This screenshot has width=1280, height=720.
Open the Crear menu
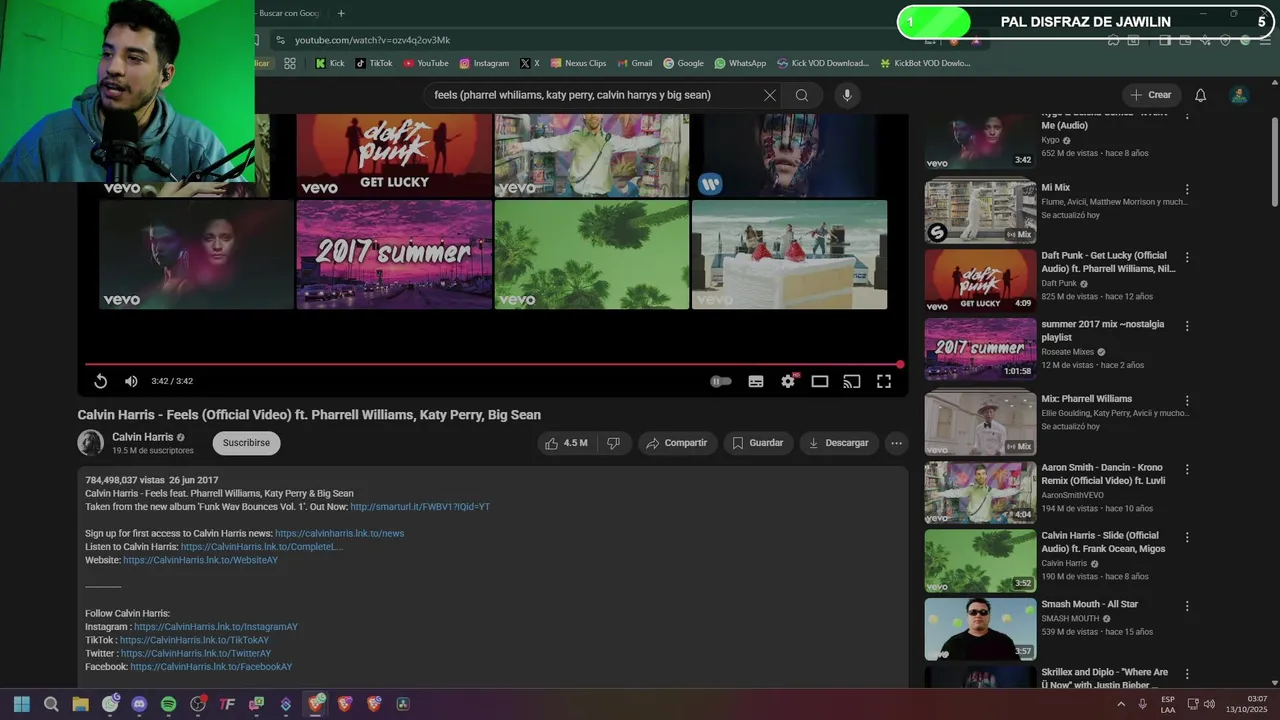[1151, 95]
